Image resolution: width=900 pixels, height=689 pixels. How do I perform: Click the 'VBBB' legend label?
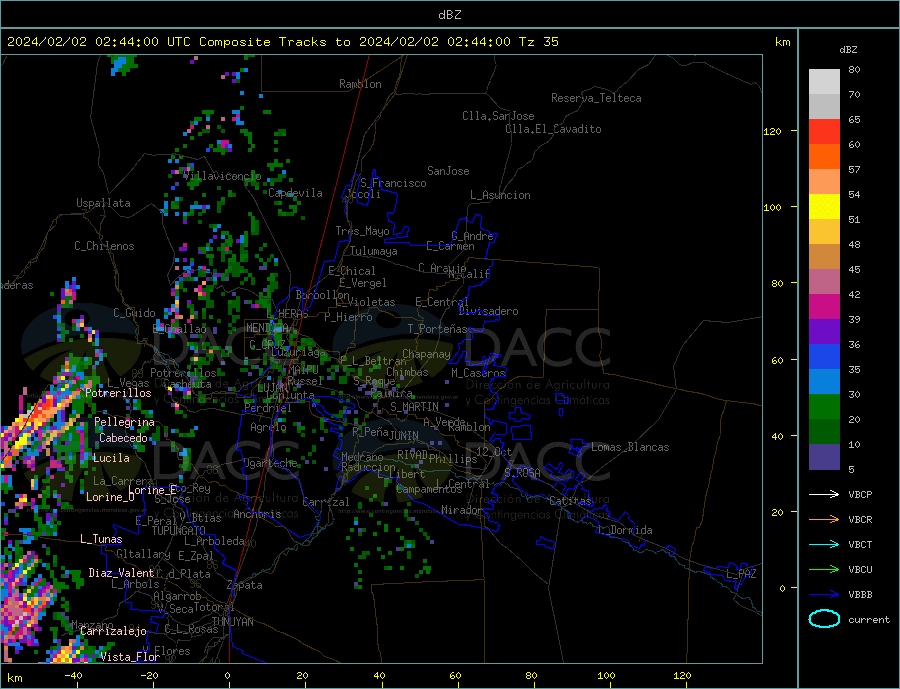point(860,595)
